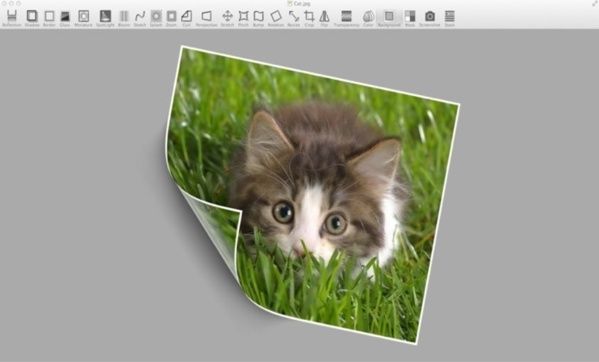The height and width of the screenshot is (362, 599).
Task: Open the Transparency settings
Action: (346, 18)
